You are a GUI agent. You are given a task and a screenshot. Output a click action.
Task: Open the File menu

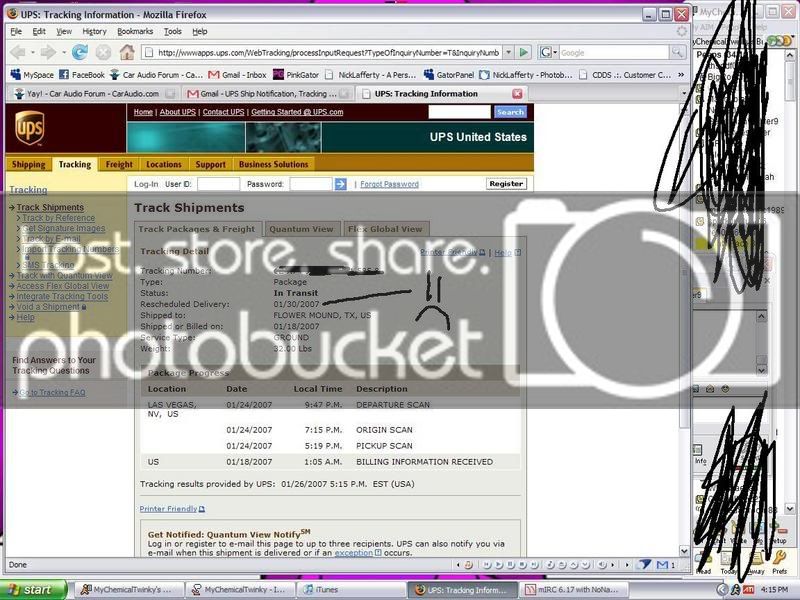pos(16,32)
